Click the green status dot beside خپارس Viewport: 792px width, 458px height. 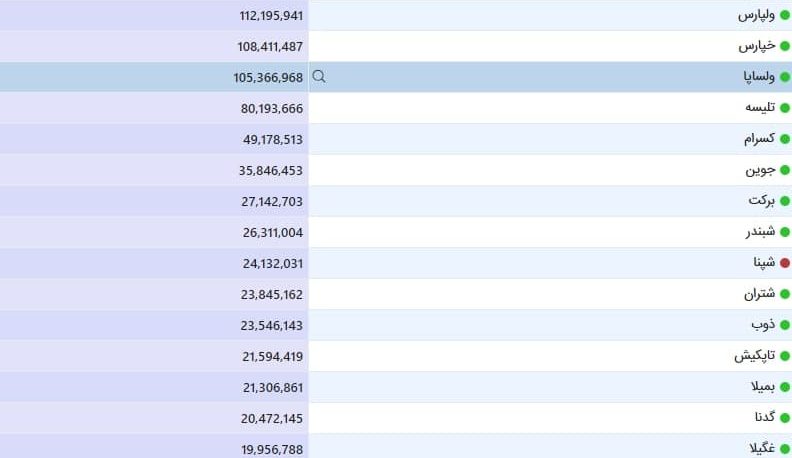point(785,46)
